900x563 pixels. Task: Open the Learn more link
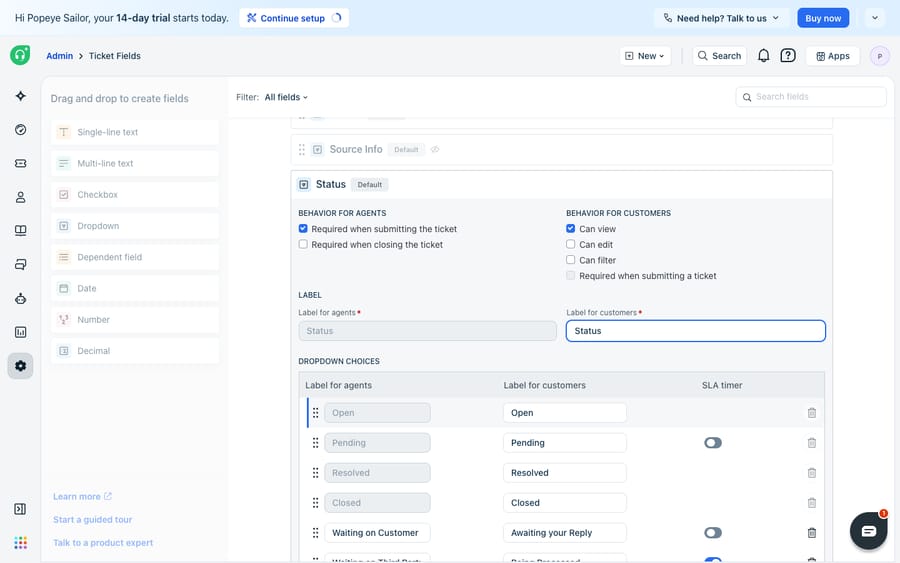[x=82, y=496]
